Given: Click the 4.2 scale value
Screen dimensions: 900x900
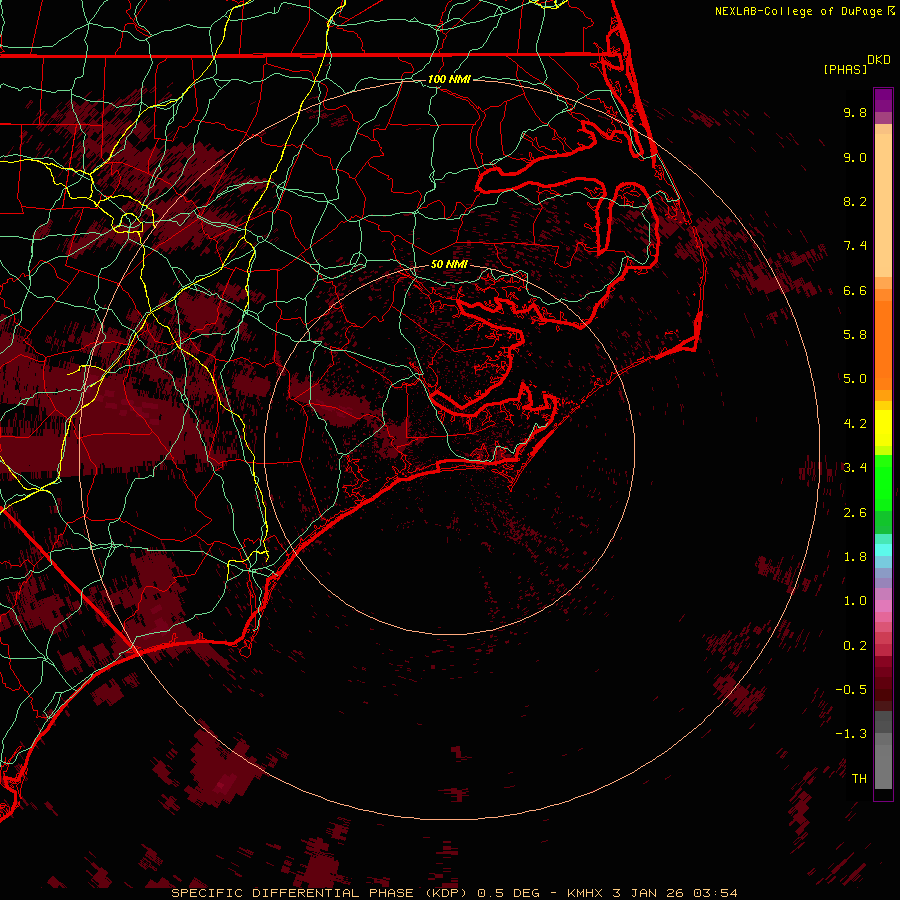Looking at the screenshot, I should (855, 424).
